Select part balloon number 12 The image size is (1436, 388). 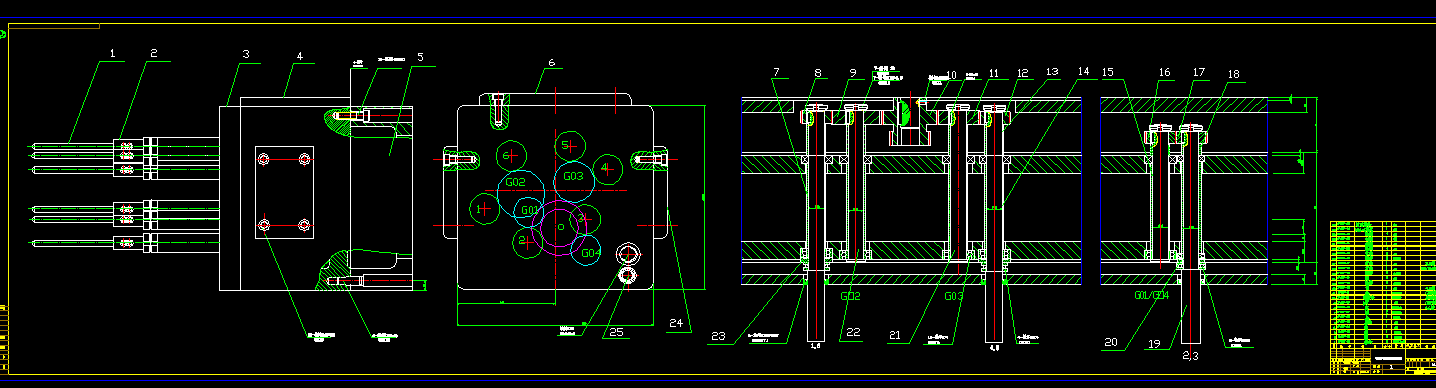click(1022, 73)
